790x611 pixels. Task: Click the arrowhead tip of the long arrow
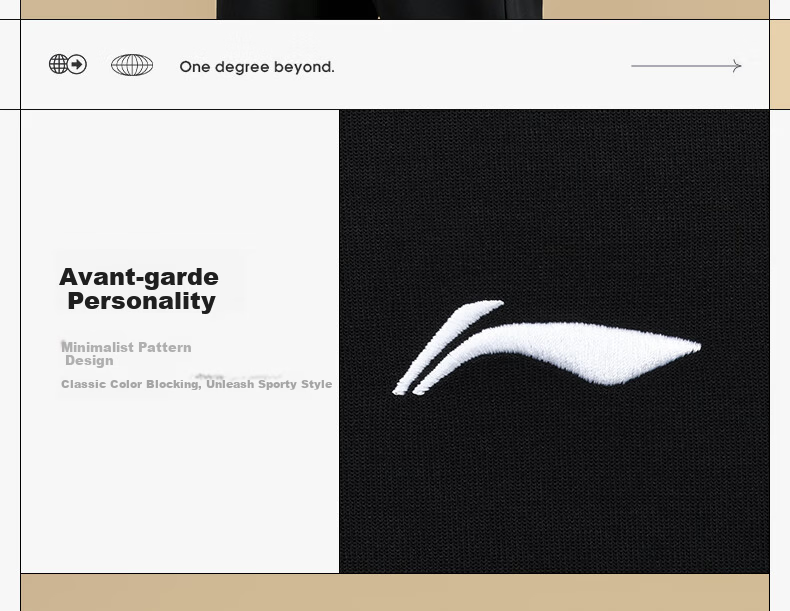pos(738,66)
